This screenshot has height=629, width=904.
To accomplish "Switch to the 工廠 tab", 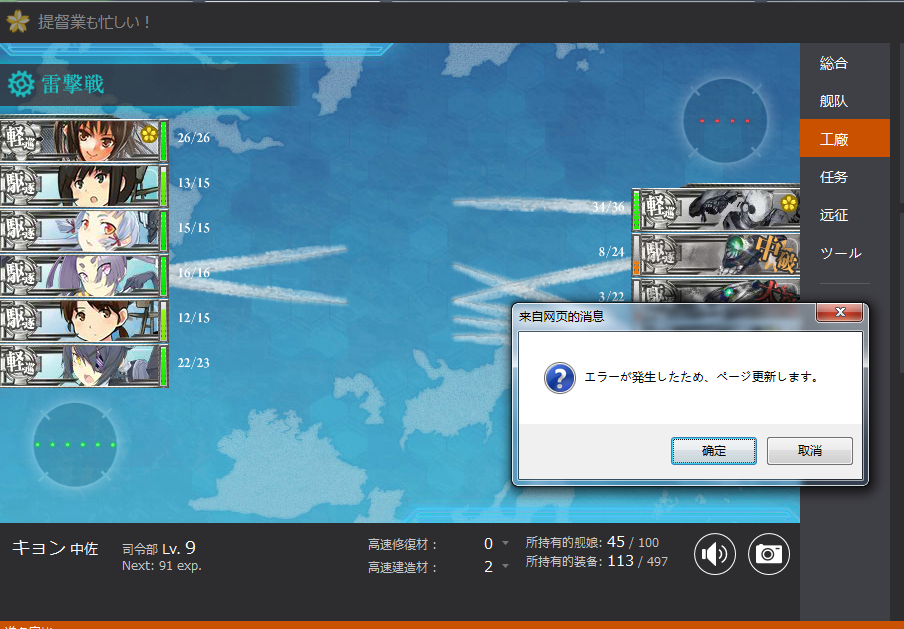I will point(845,138).
